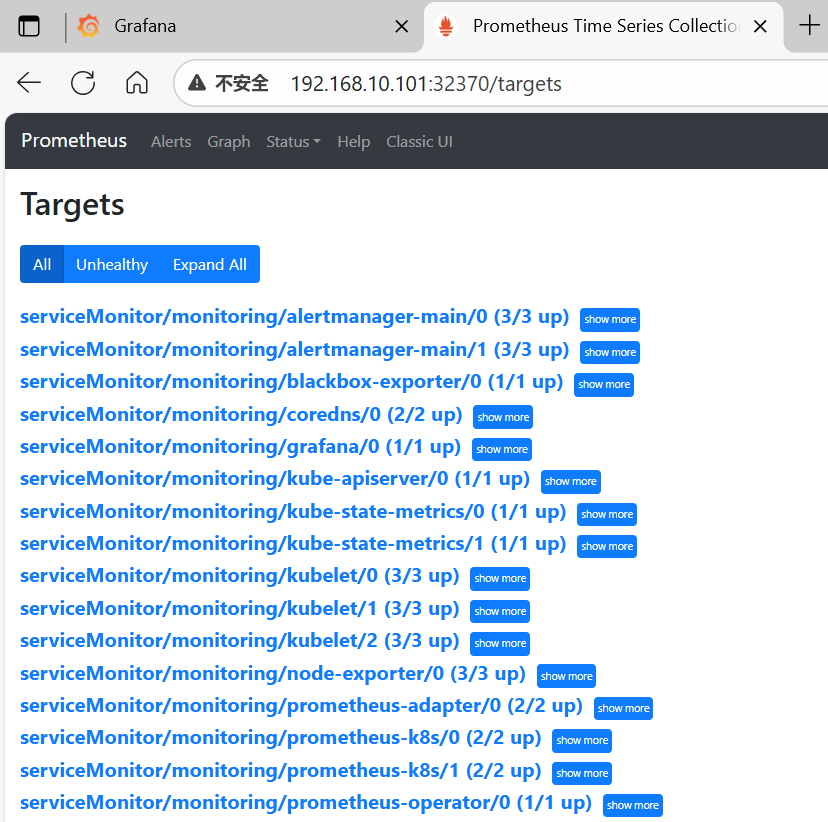The width and height of the screenshot is (828, 822).
Task: Show more for kube-state-metrics/1
Action: click(x=607, y=546)
